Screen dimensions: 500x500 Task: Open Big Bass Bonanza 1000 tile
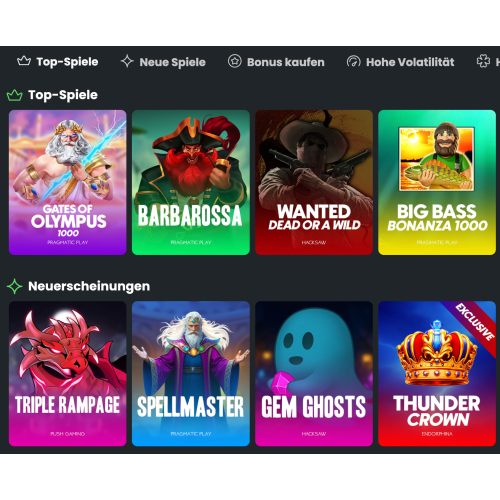pos(437,182)
